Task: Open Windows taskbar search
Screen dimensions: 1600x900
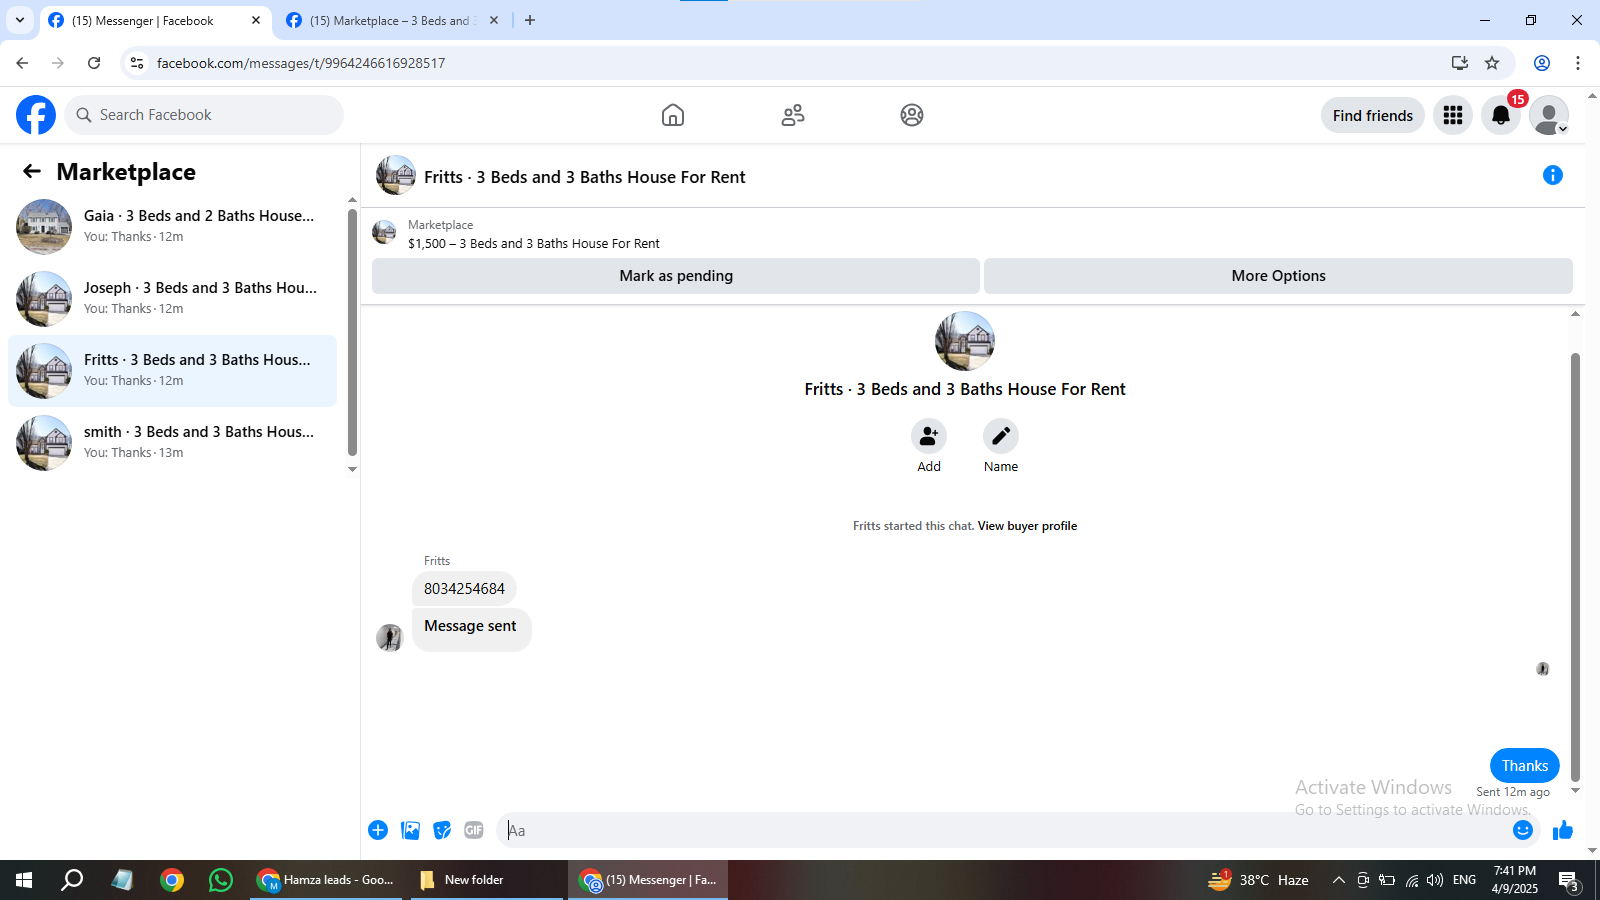Action: 72,880
